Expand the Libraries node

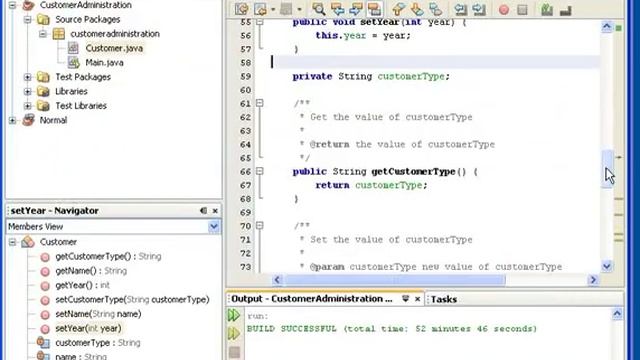(27, 91)
